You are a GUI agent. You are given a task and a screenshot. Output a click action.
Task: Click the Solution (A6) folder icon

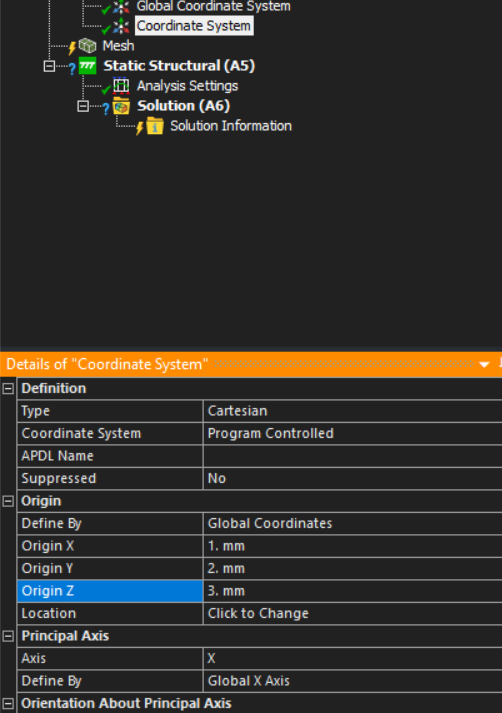(x=121, y=106)
